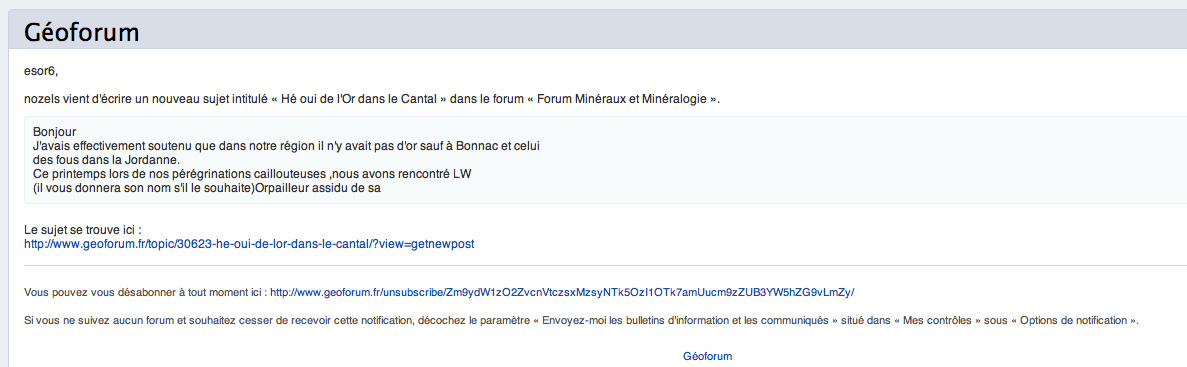Open the Géoforum footer link
This screenshot has height=367, width=1187.
pos(707,356)
